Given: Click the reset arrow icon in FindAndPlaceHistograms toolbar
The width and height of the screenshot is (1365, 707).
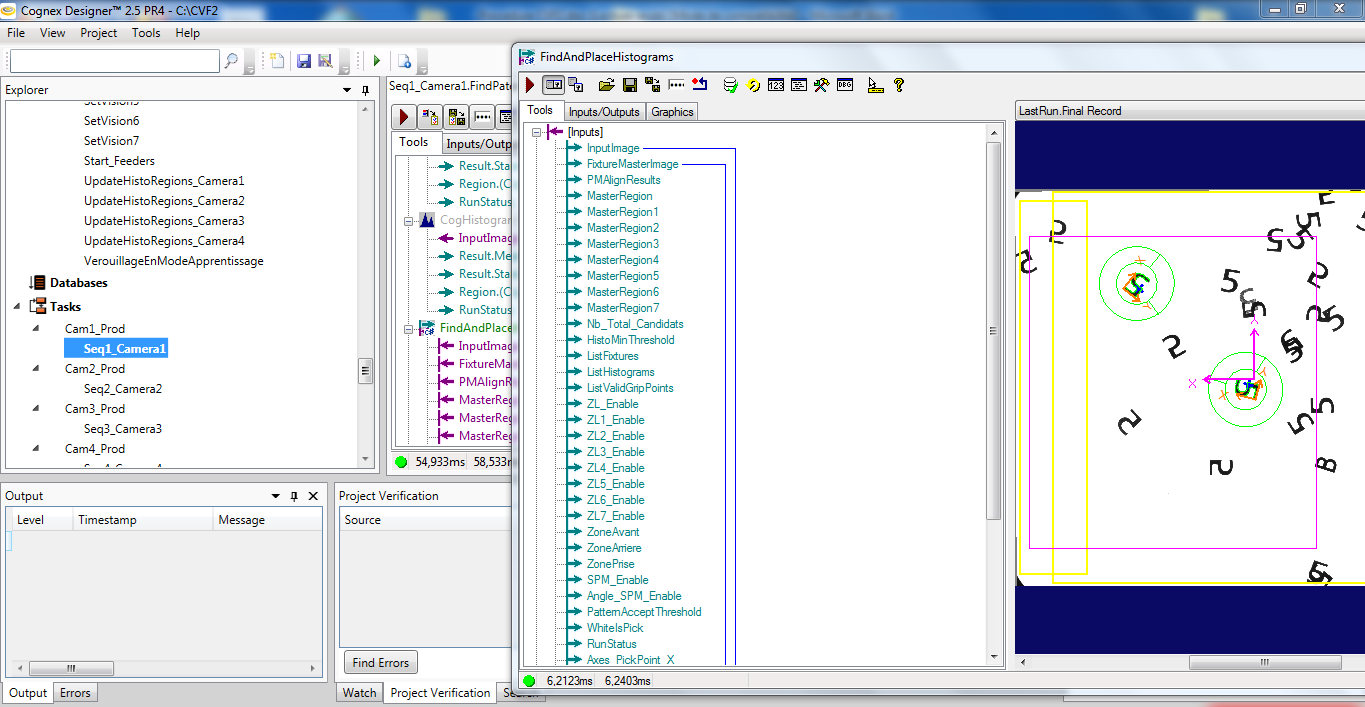Looking at the screenshot, I should click(700, 85).
